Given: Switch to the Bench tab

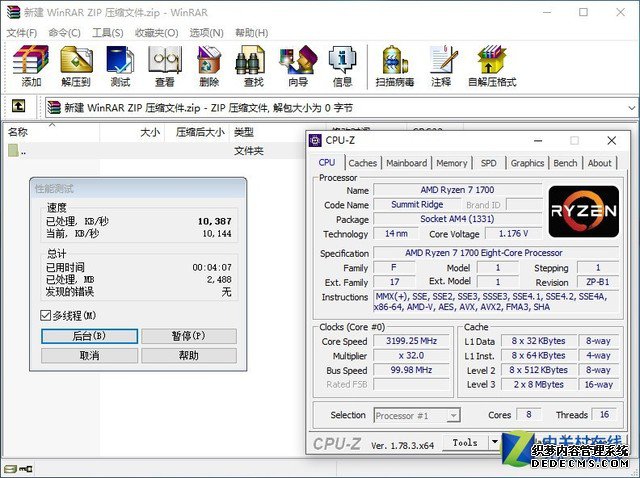Looking at the screenshot, I should point(565,163).
